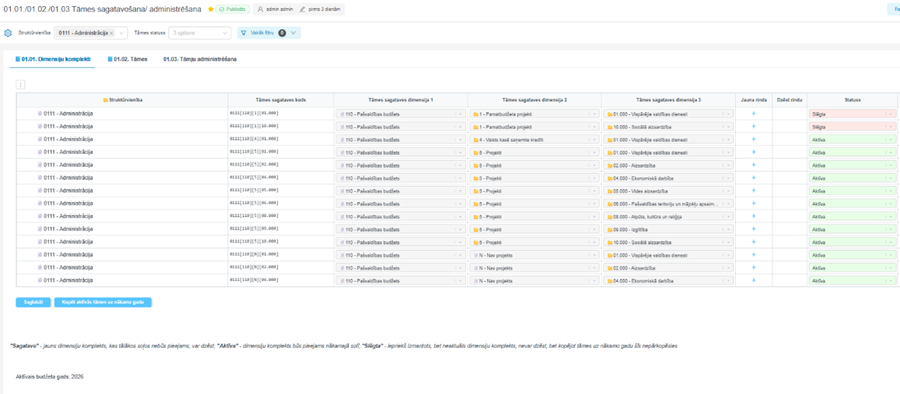Remove the 0111 - Administrācija filter tag
This screenshot has width=900, height=394.
[111, 33]
